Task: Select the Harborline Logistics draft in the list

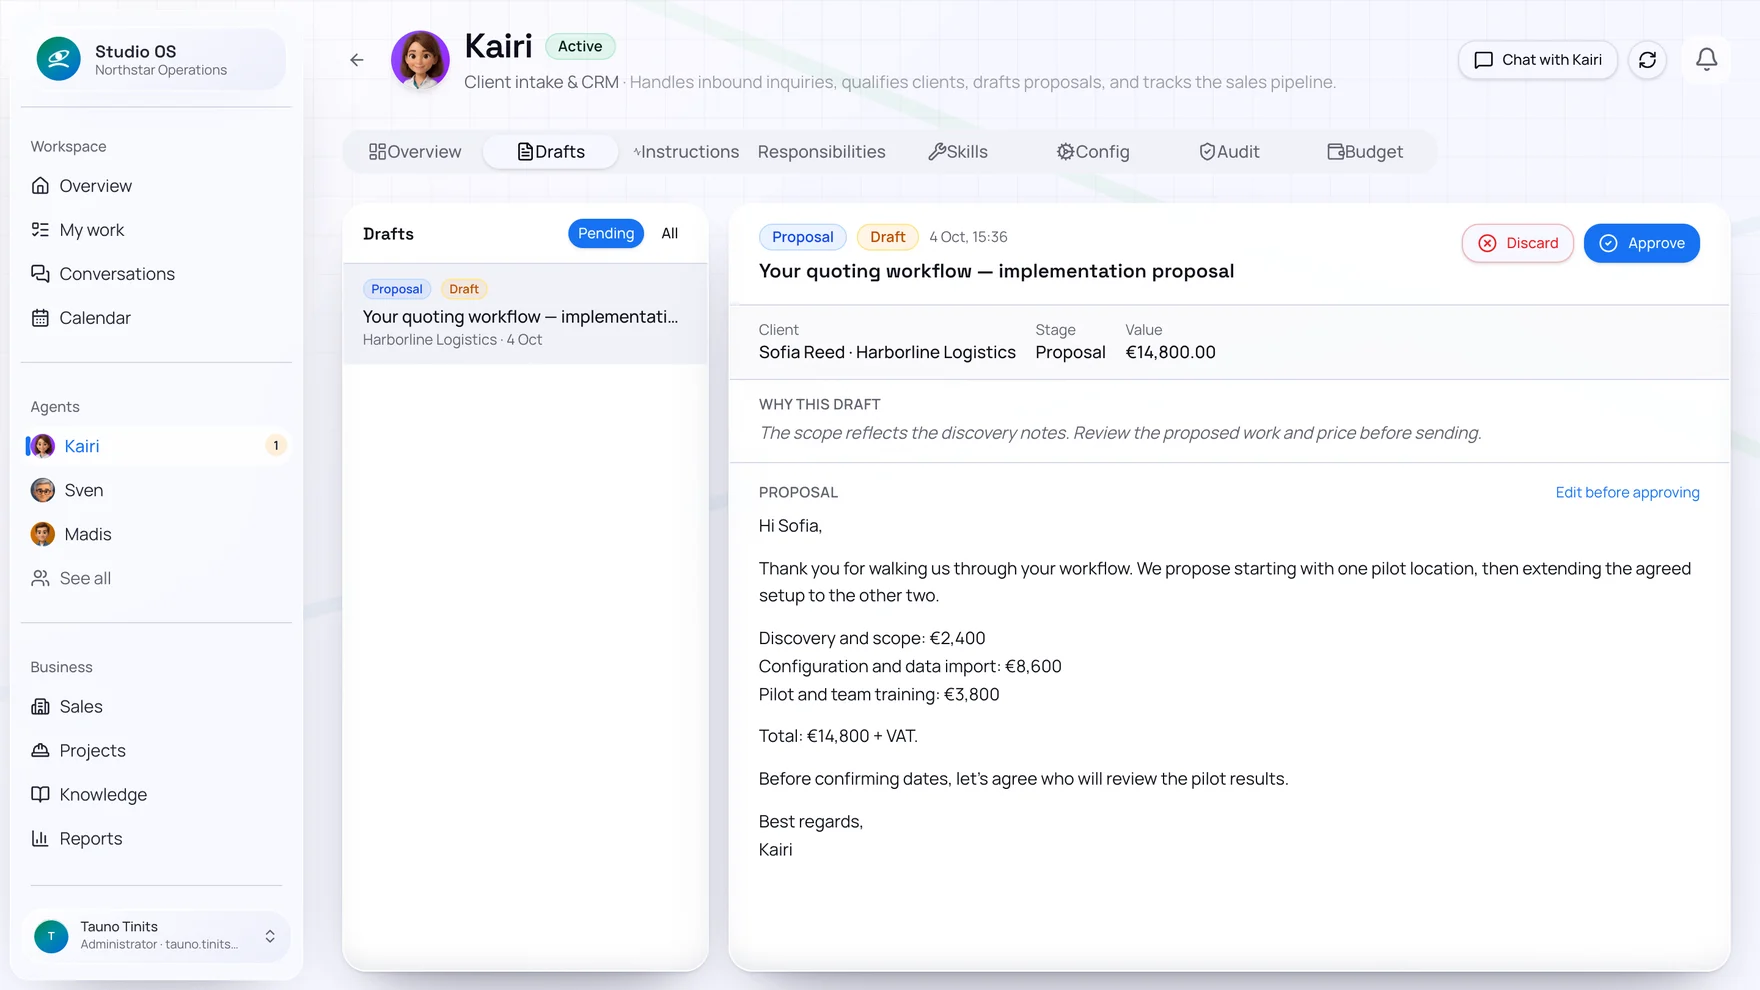Action: 525,314
